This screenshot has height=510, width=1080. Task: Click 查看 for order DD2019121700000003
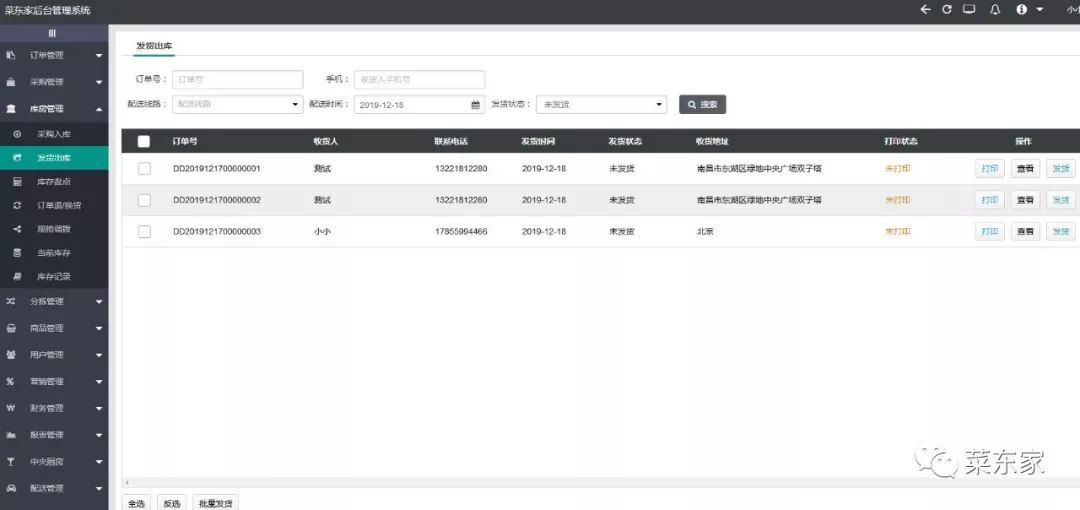(x=1026, y=232)
